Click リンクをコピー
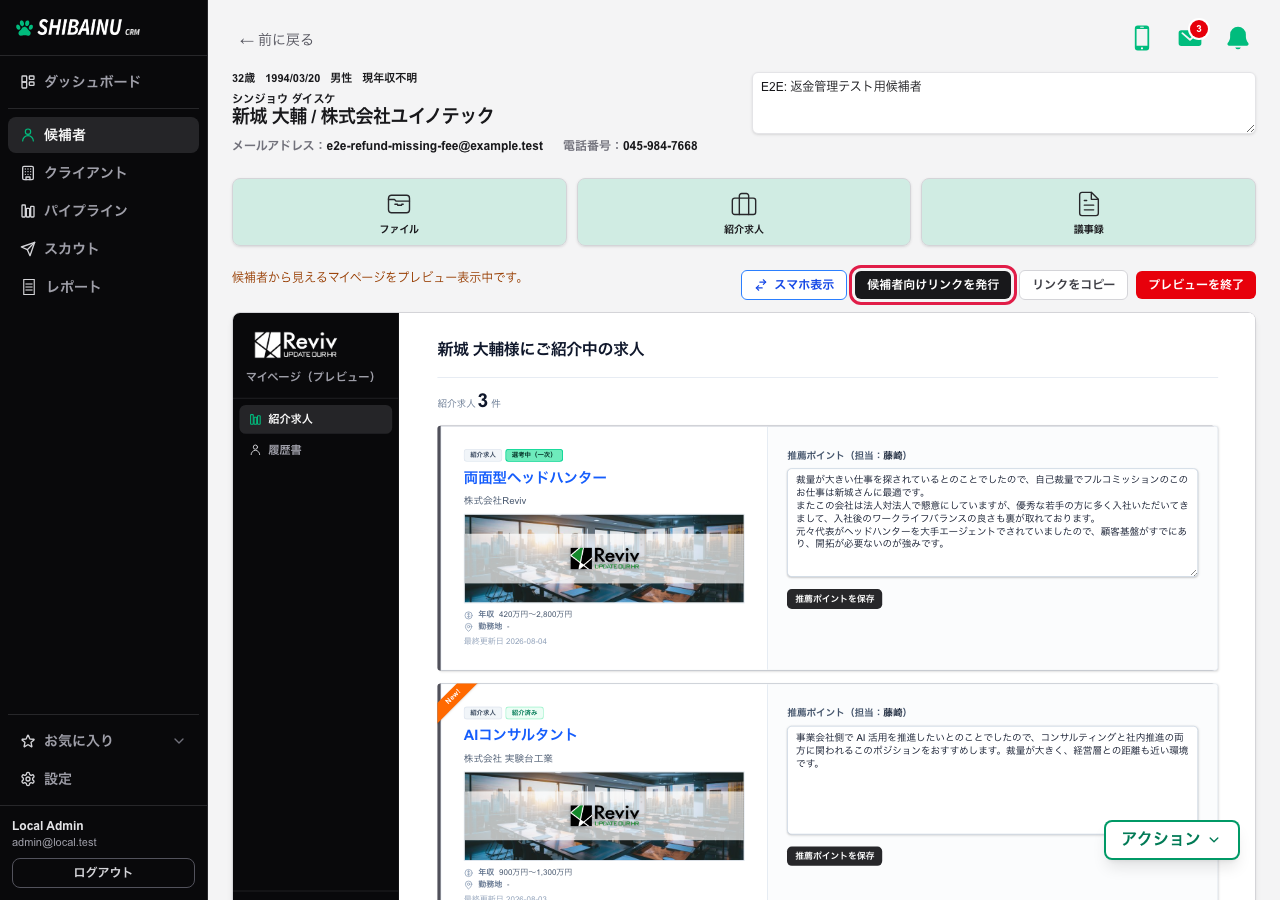Screen dimensions: 1280x900 (x=1074, y=285)
